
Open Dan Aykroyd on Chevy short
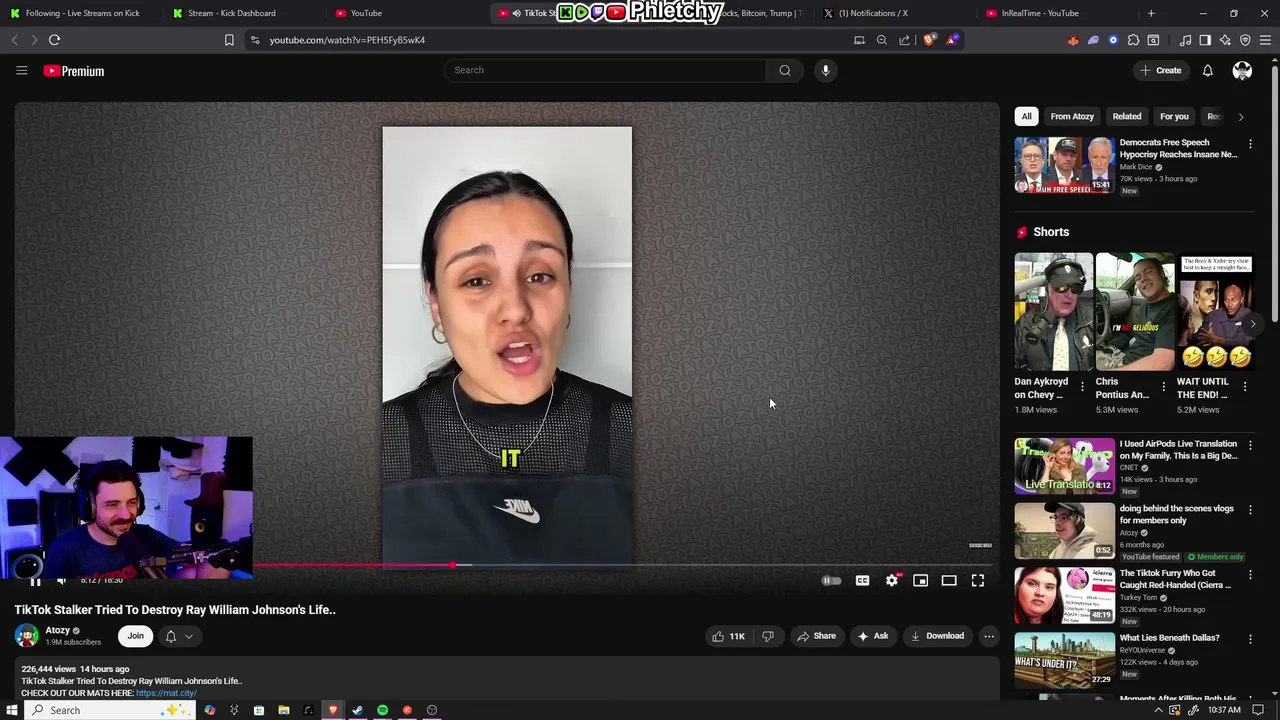[x=1054, y=312]
